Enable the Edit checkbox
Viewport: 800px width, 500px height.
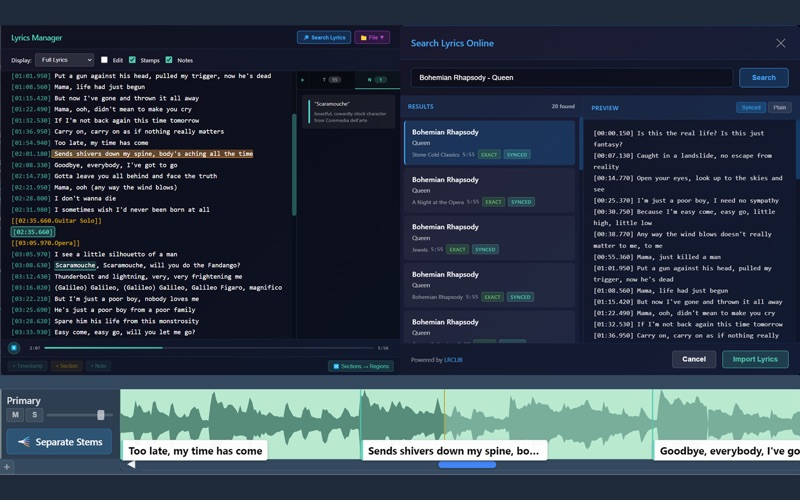tap(104, 60)
